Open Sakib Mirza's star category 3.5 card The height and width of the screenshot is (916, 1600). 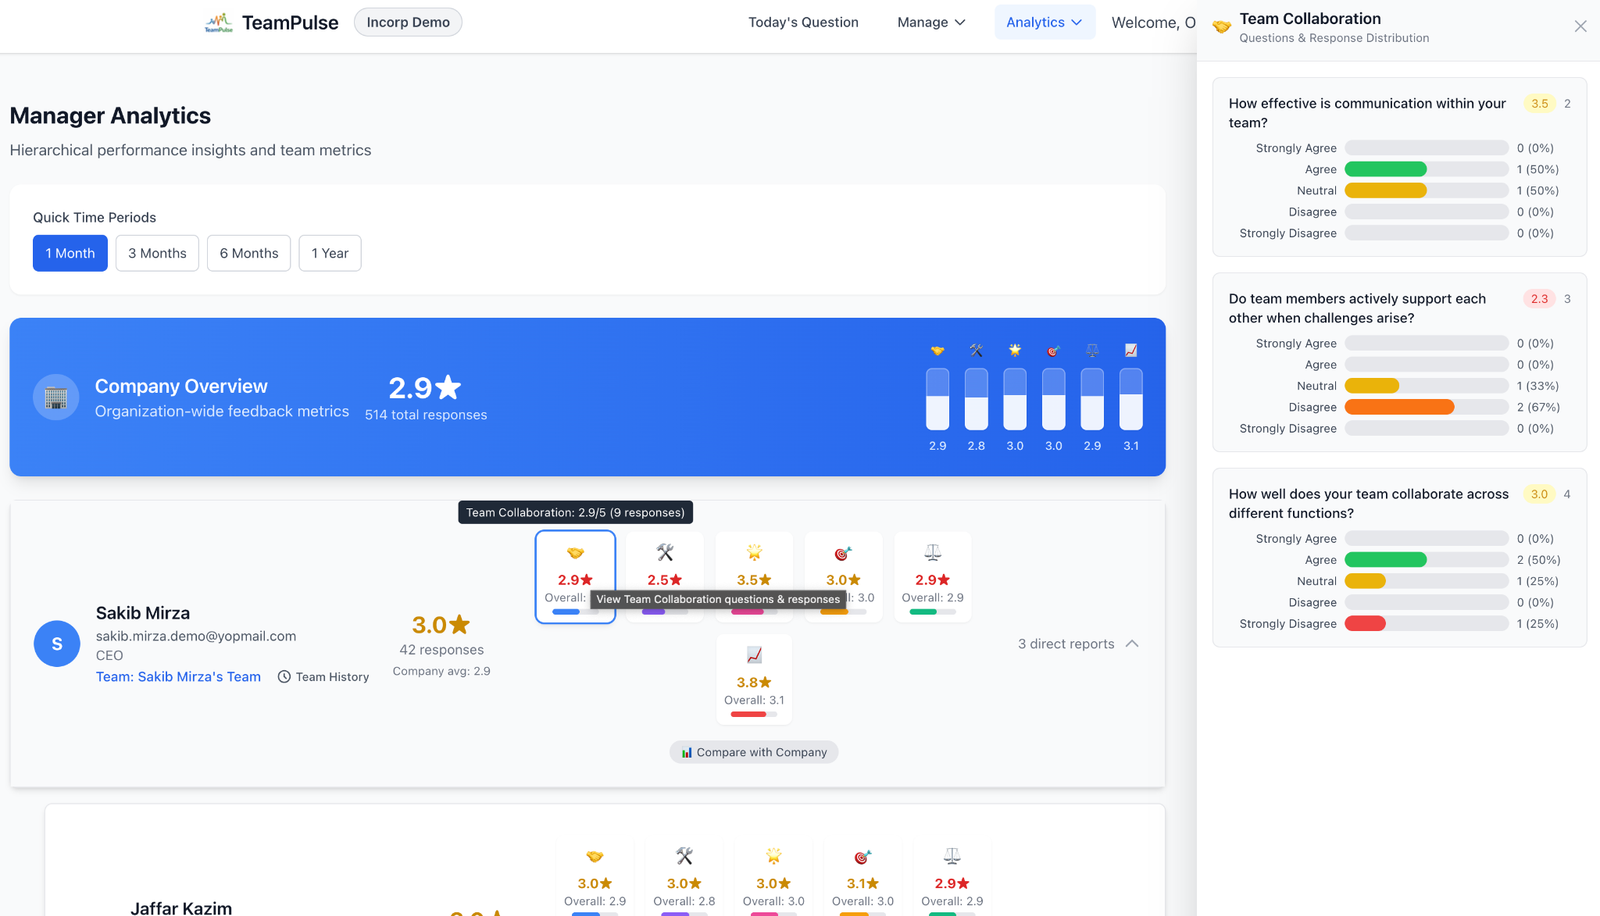coord(754,577)
